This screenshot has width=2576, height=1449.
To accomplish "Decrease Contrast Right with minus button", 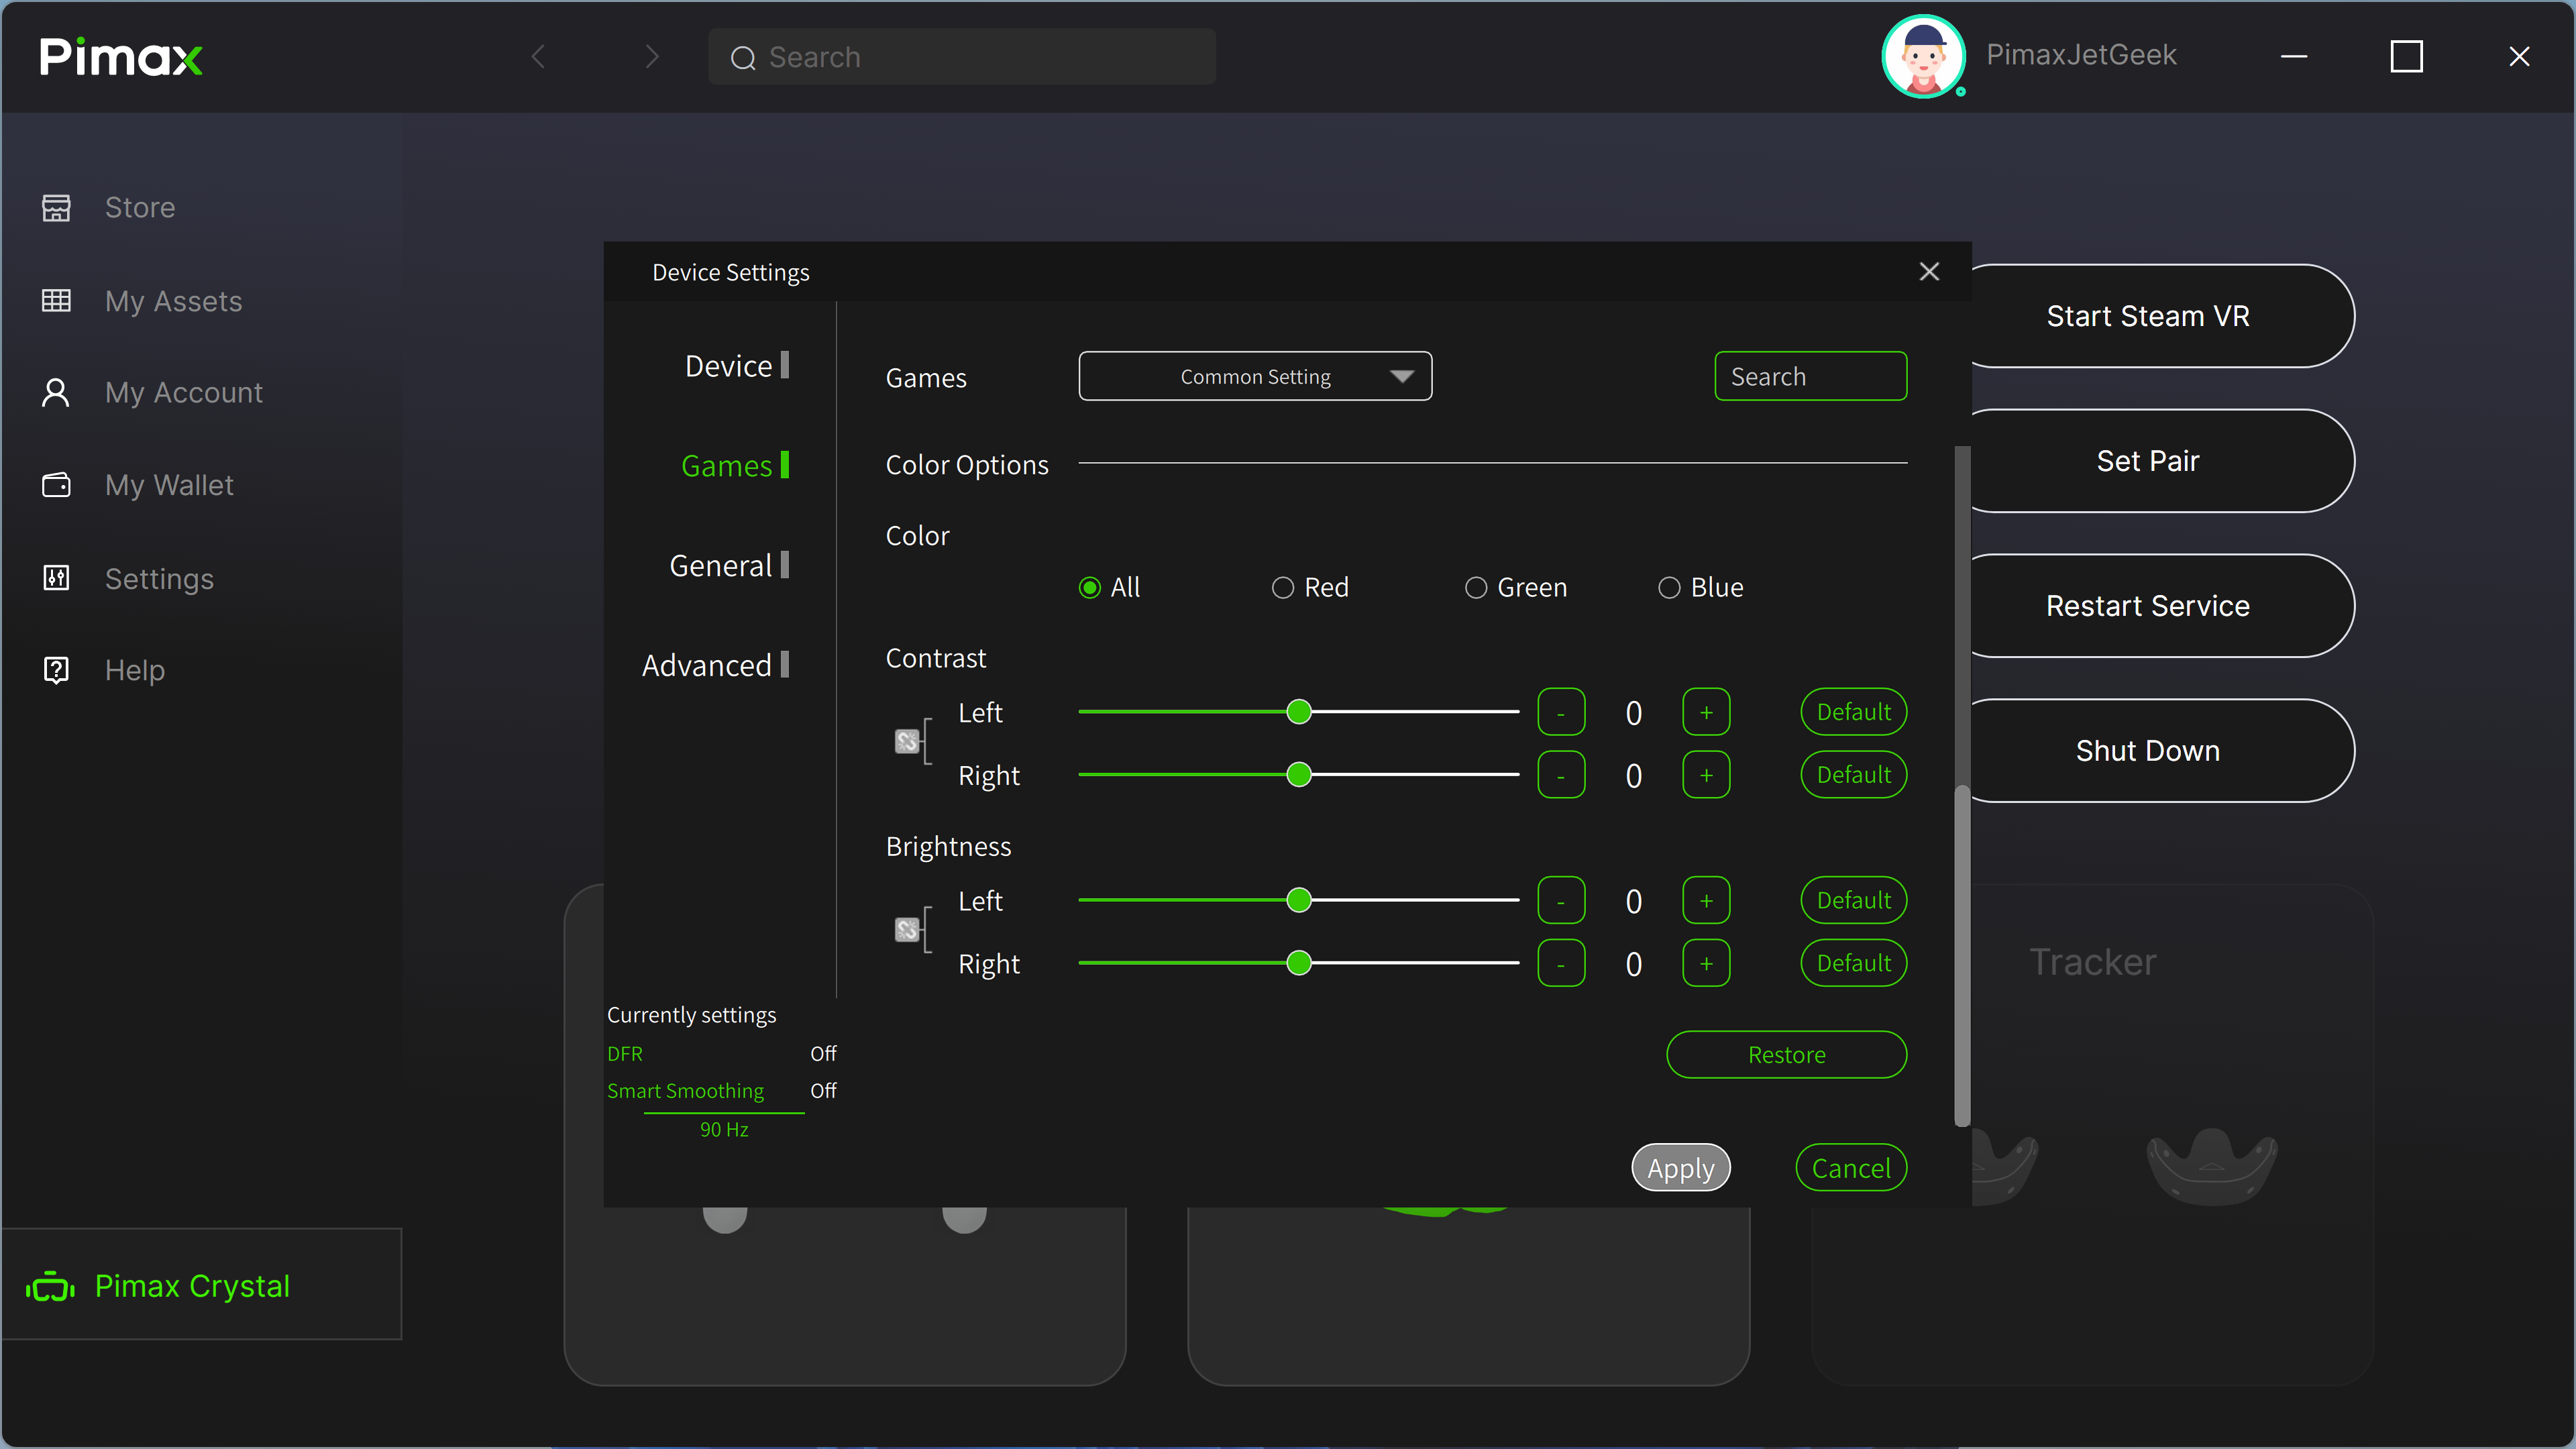I will coord(1561,775).
